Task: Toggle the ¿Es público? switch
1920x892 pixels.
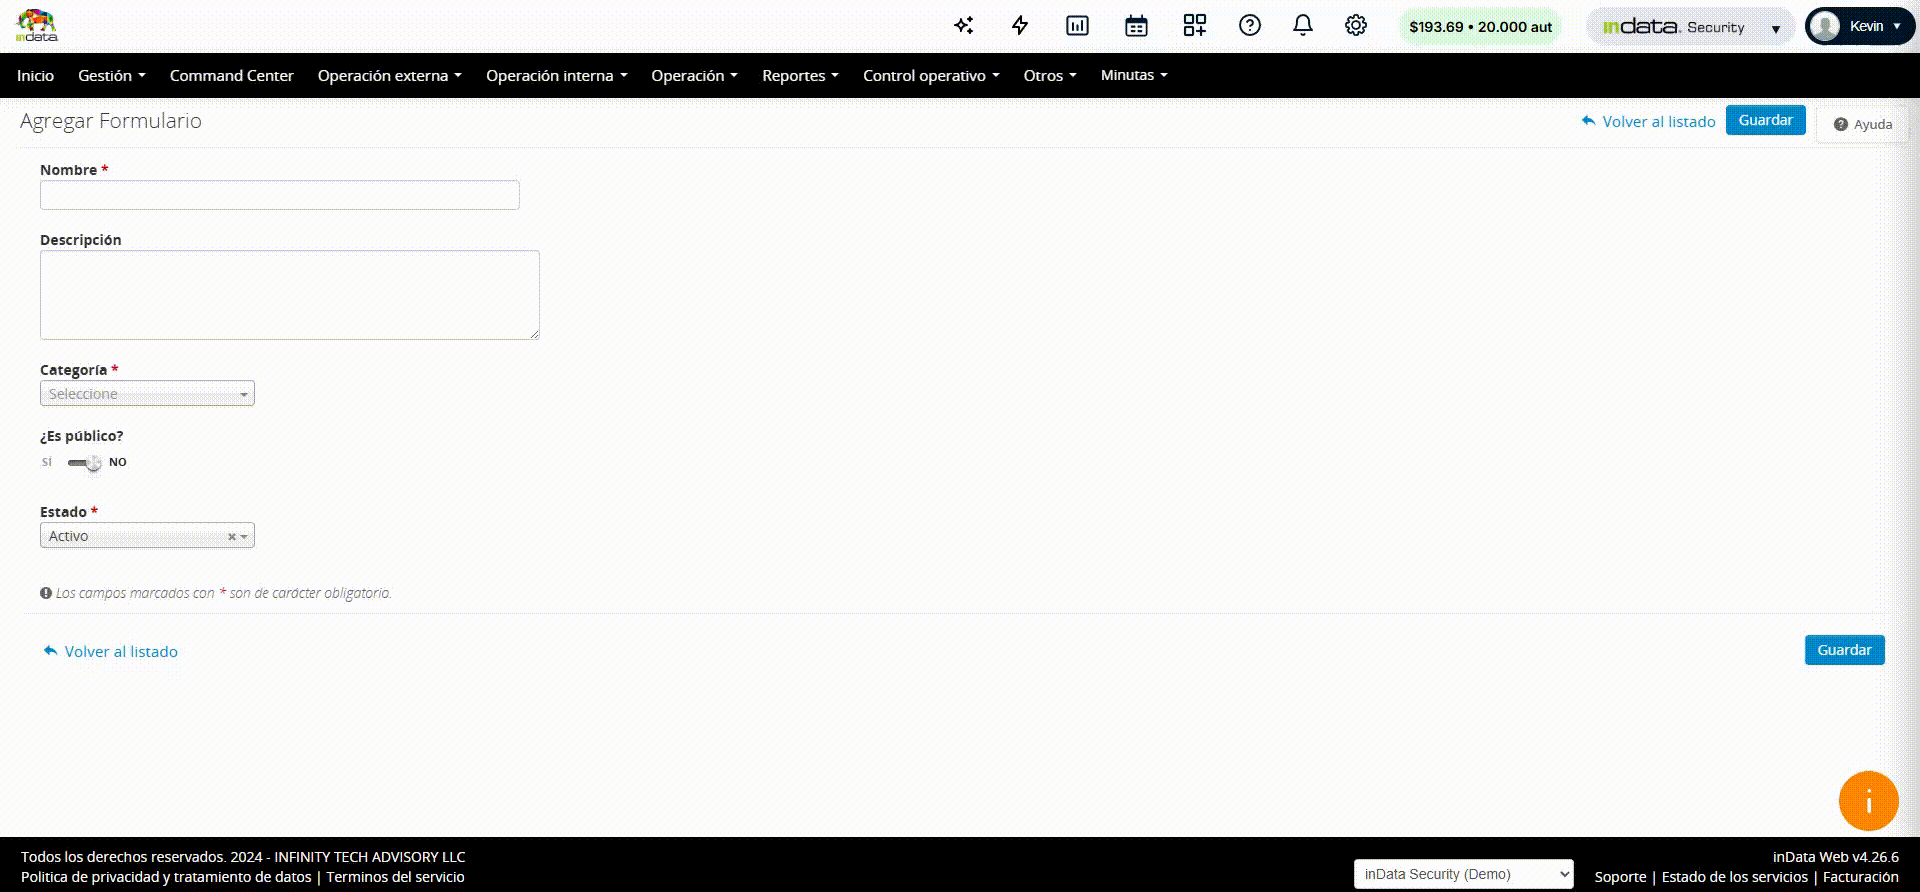Action: [85, 462]
